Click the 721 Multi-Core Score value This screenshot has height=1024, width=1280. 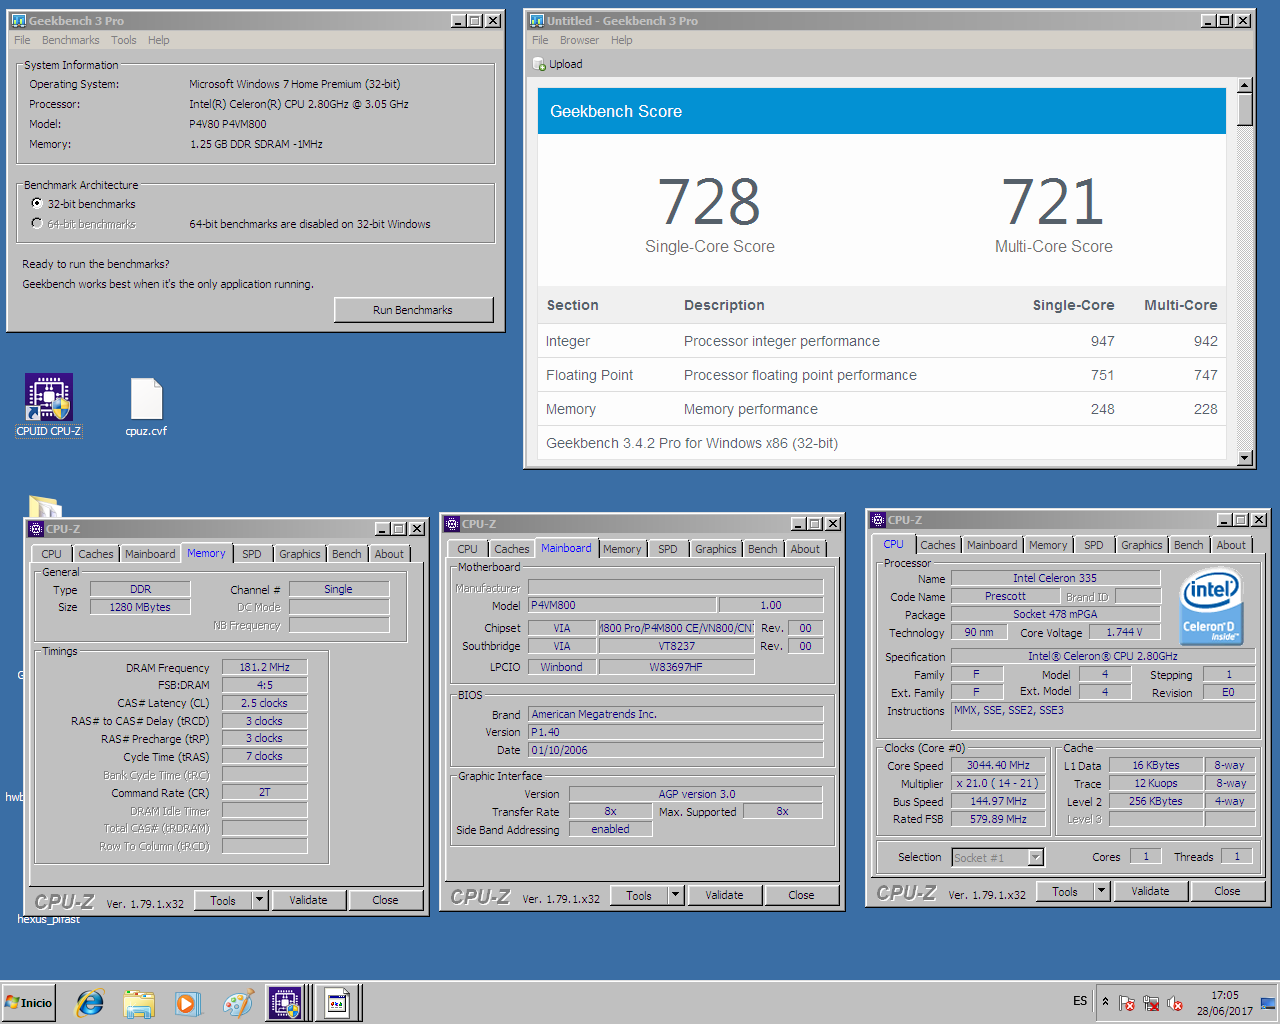[1053, 202]
